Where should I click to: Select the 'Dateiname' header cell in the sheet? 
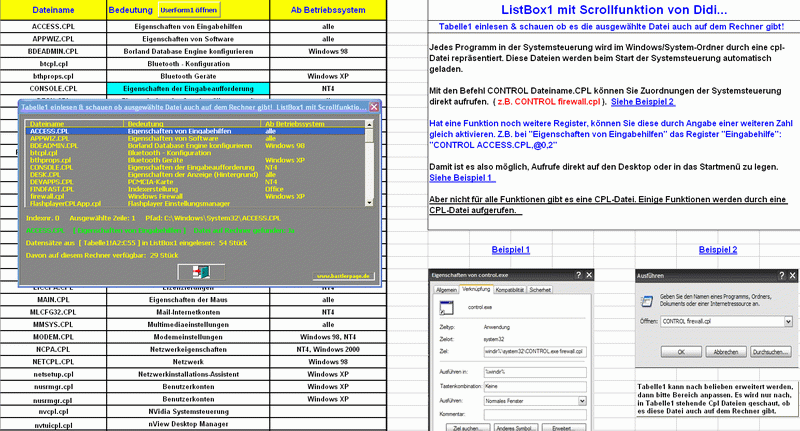tap(53, 10)
